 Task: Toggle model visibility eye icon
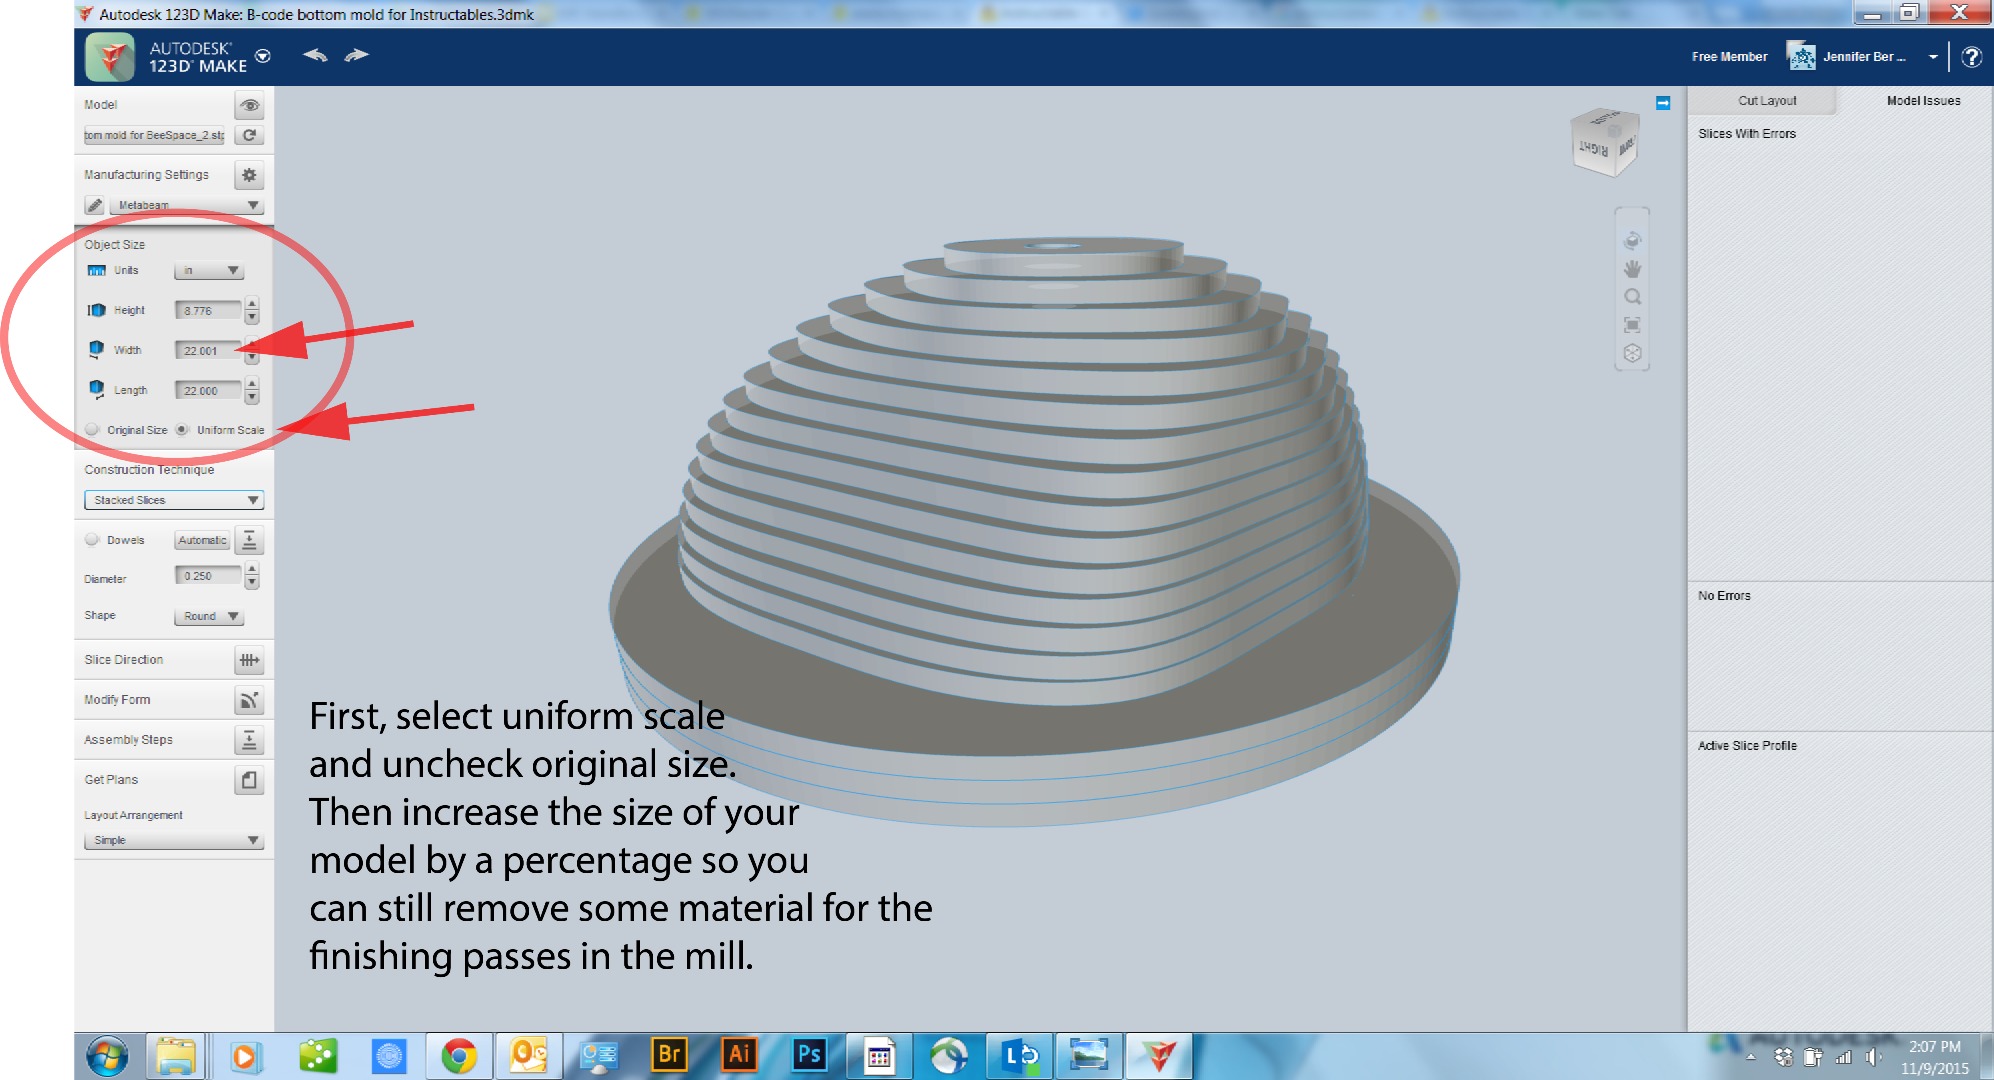tap(249, 105)
